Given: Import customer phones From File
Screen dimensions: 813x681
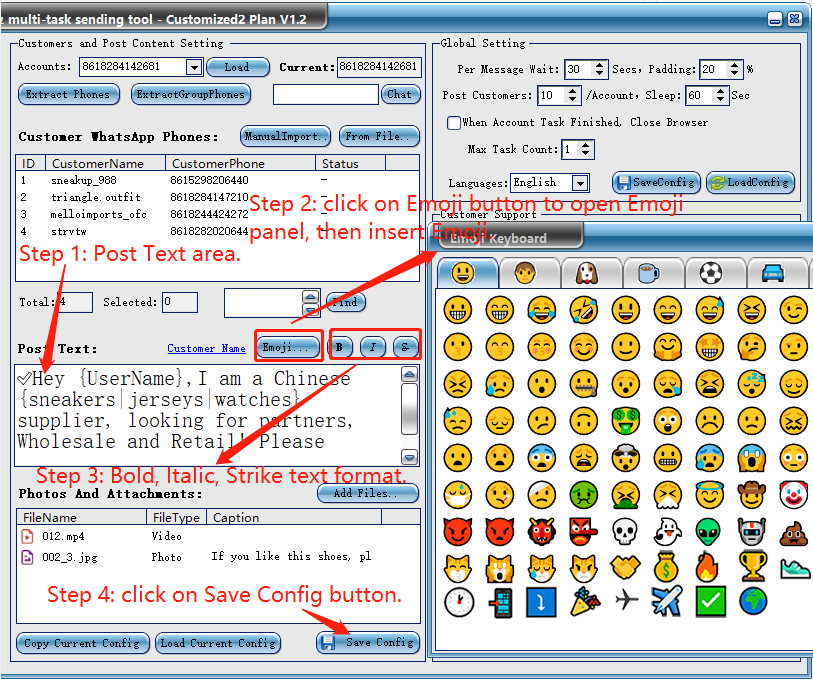Looking at the screenshot, I should (379, 136).
